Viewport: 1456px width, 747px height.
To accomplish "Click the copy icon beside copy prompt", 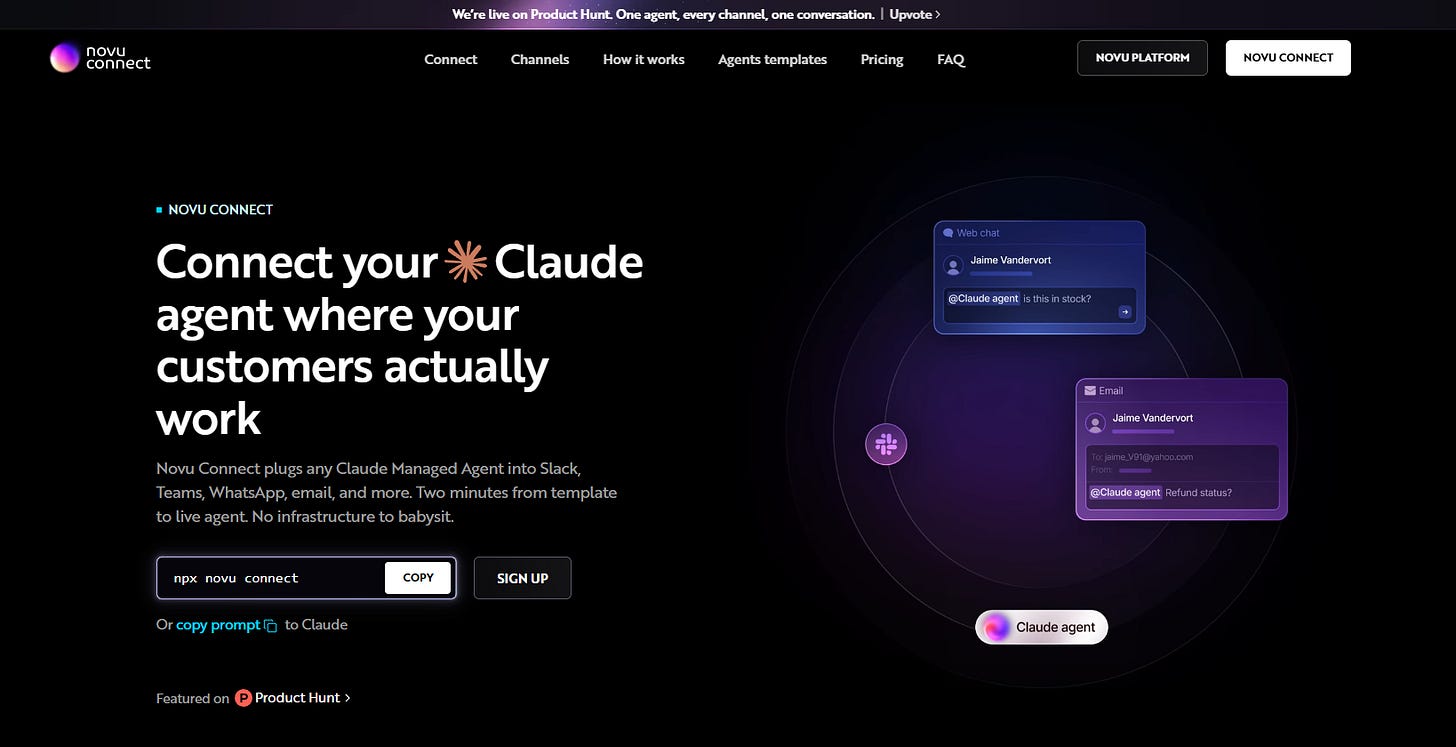I will (270, 626).
